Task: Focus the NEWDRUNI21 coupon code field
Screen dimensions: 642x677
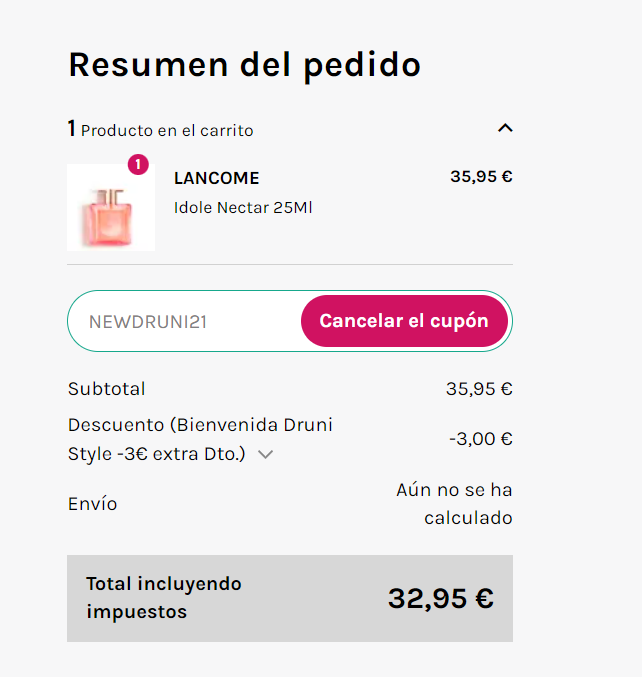Action: coord(180,321)
